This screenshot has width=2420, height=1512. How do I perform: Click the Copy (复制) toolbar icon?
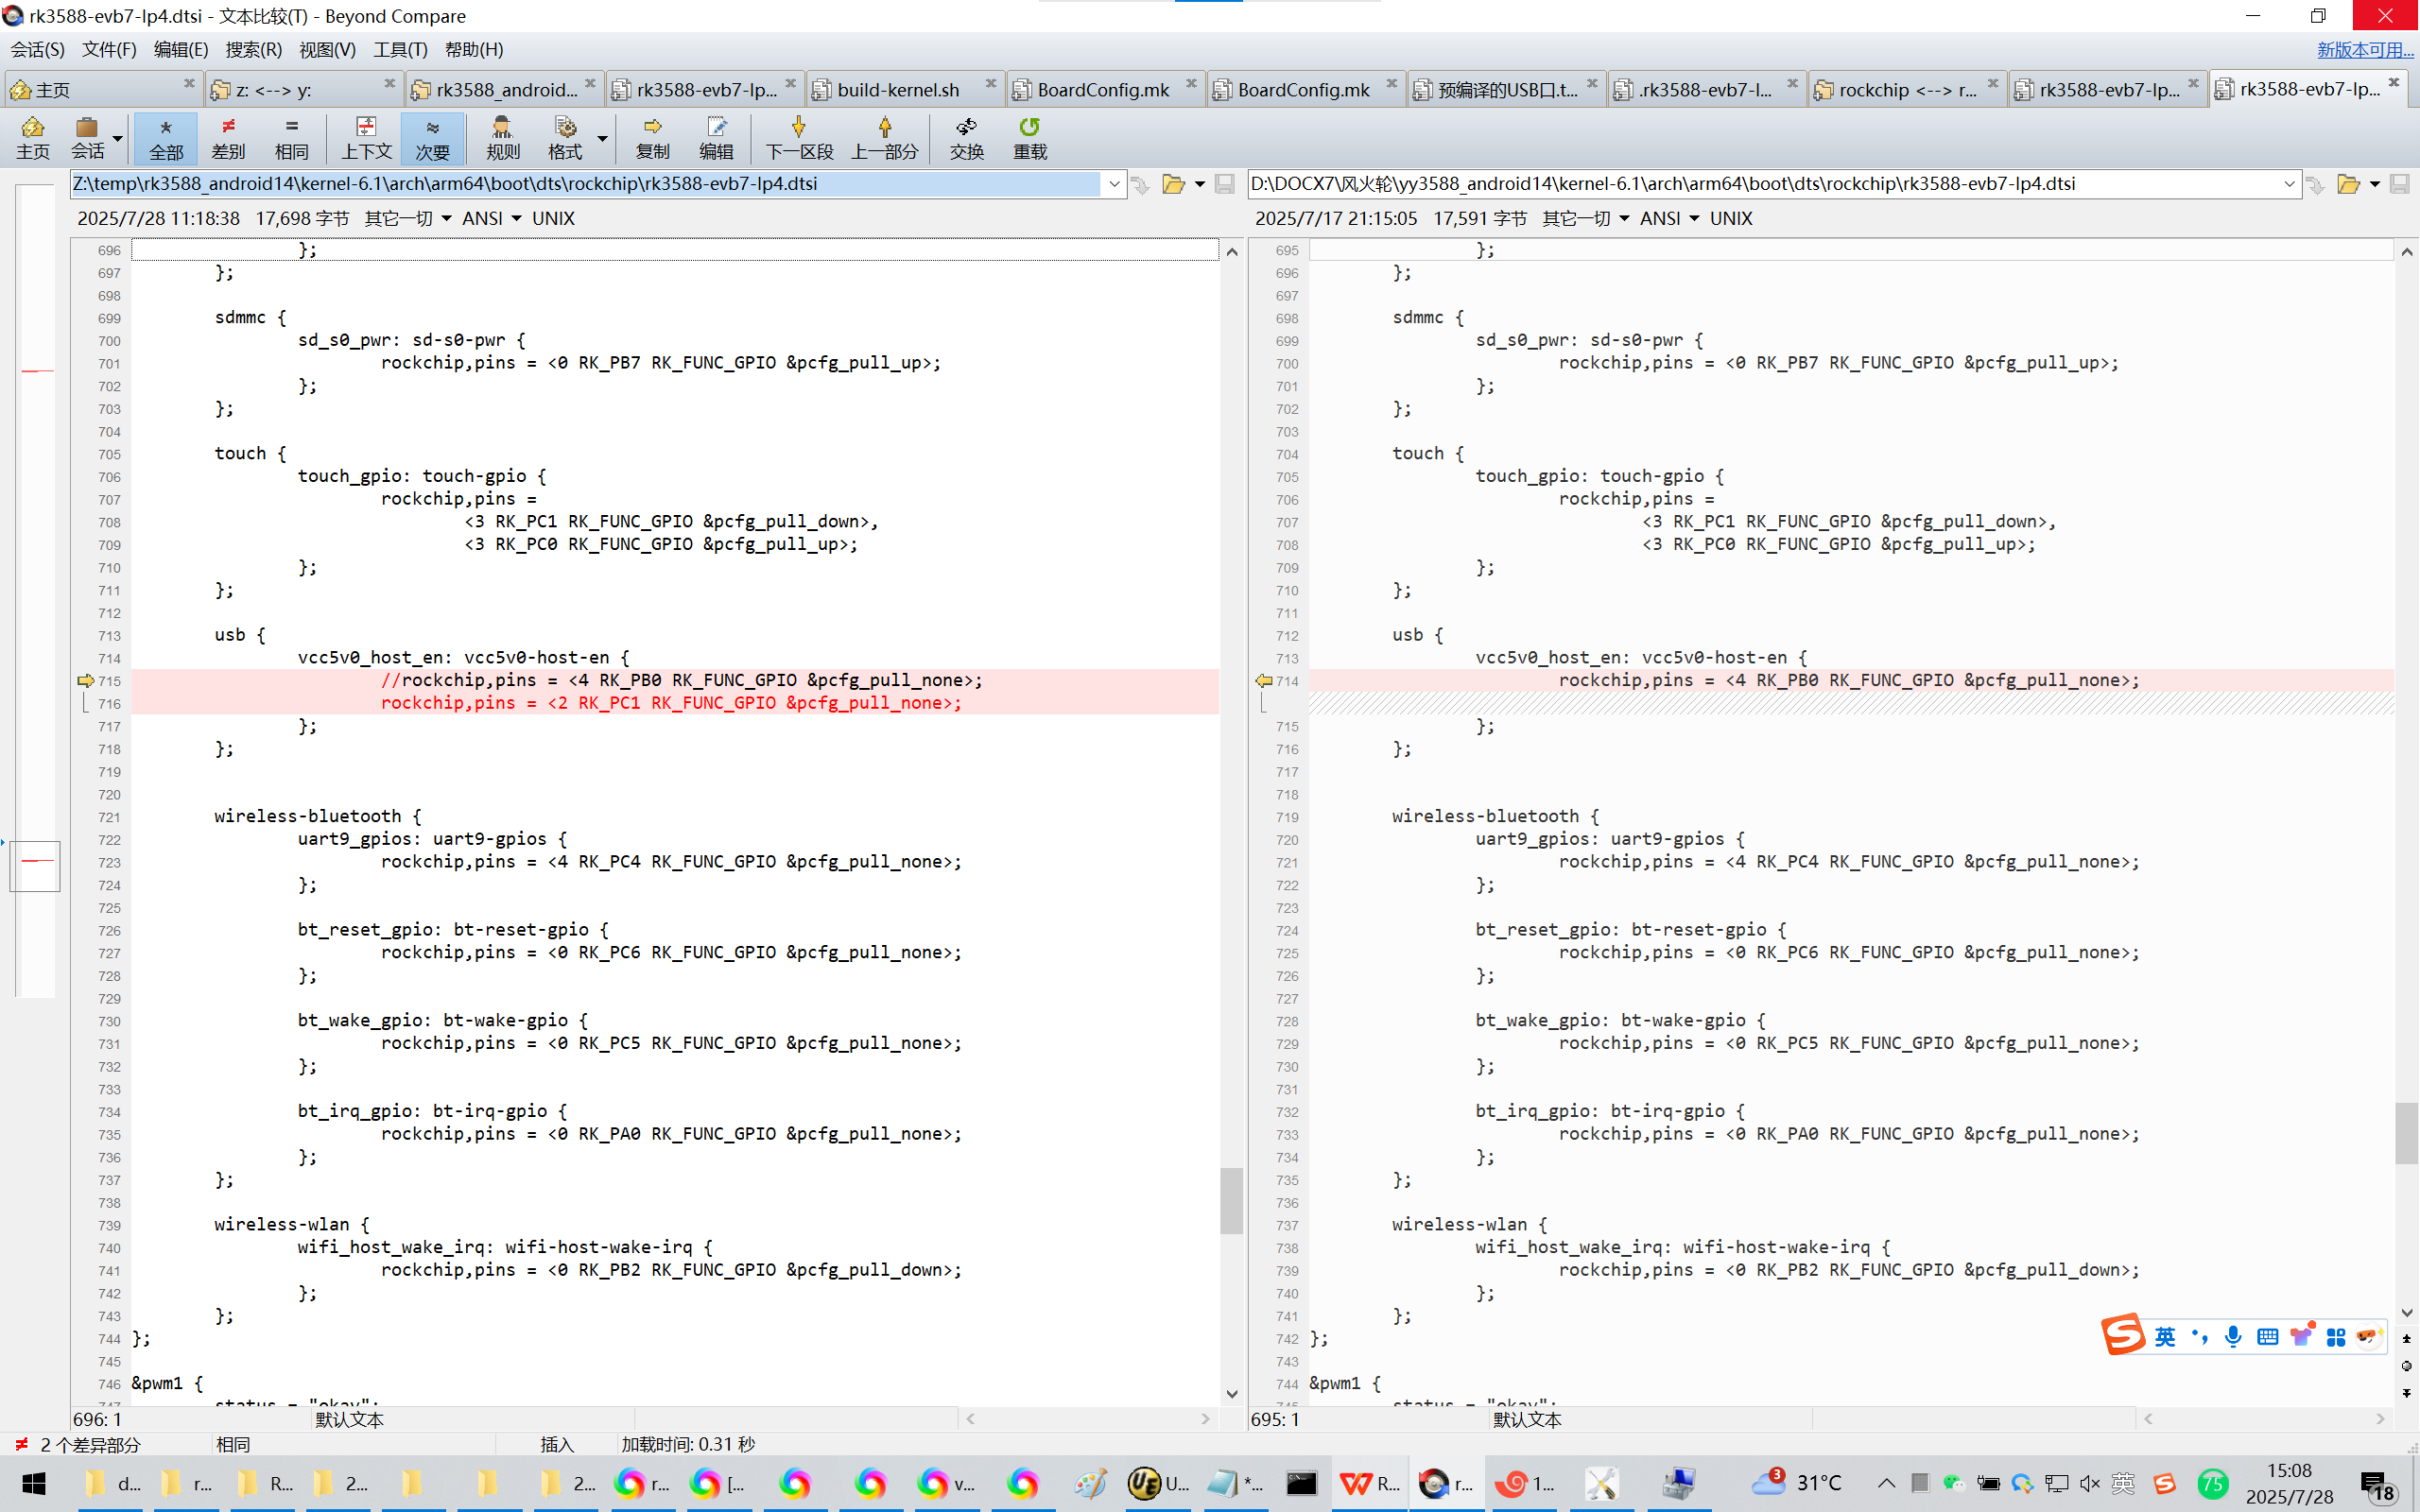[652, 128]
